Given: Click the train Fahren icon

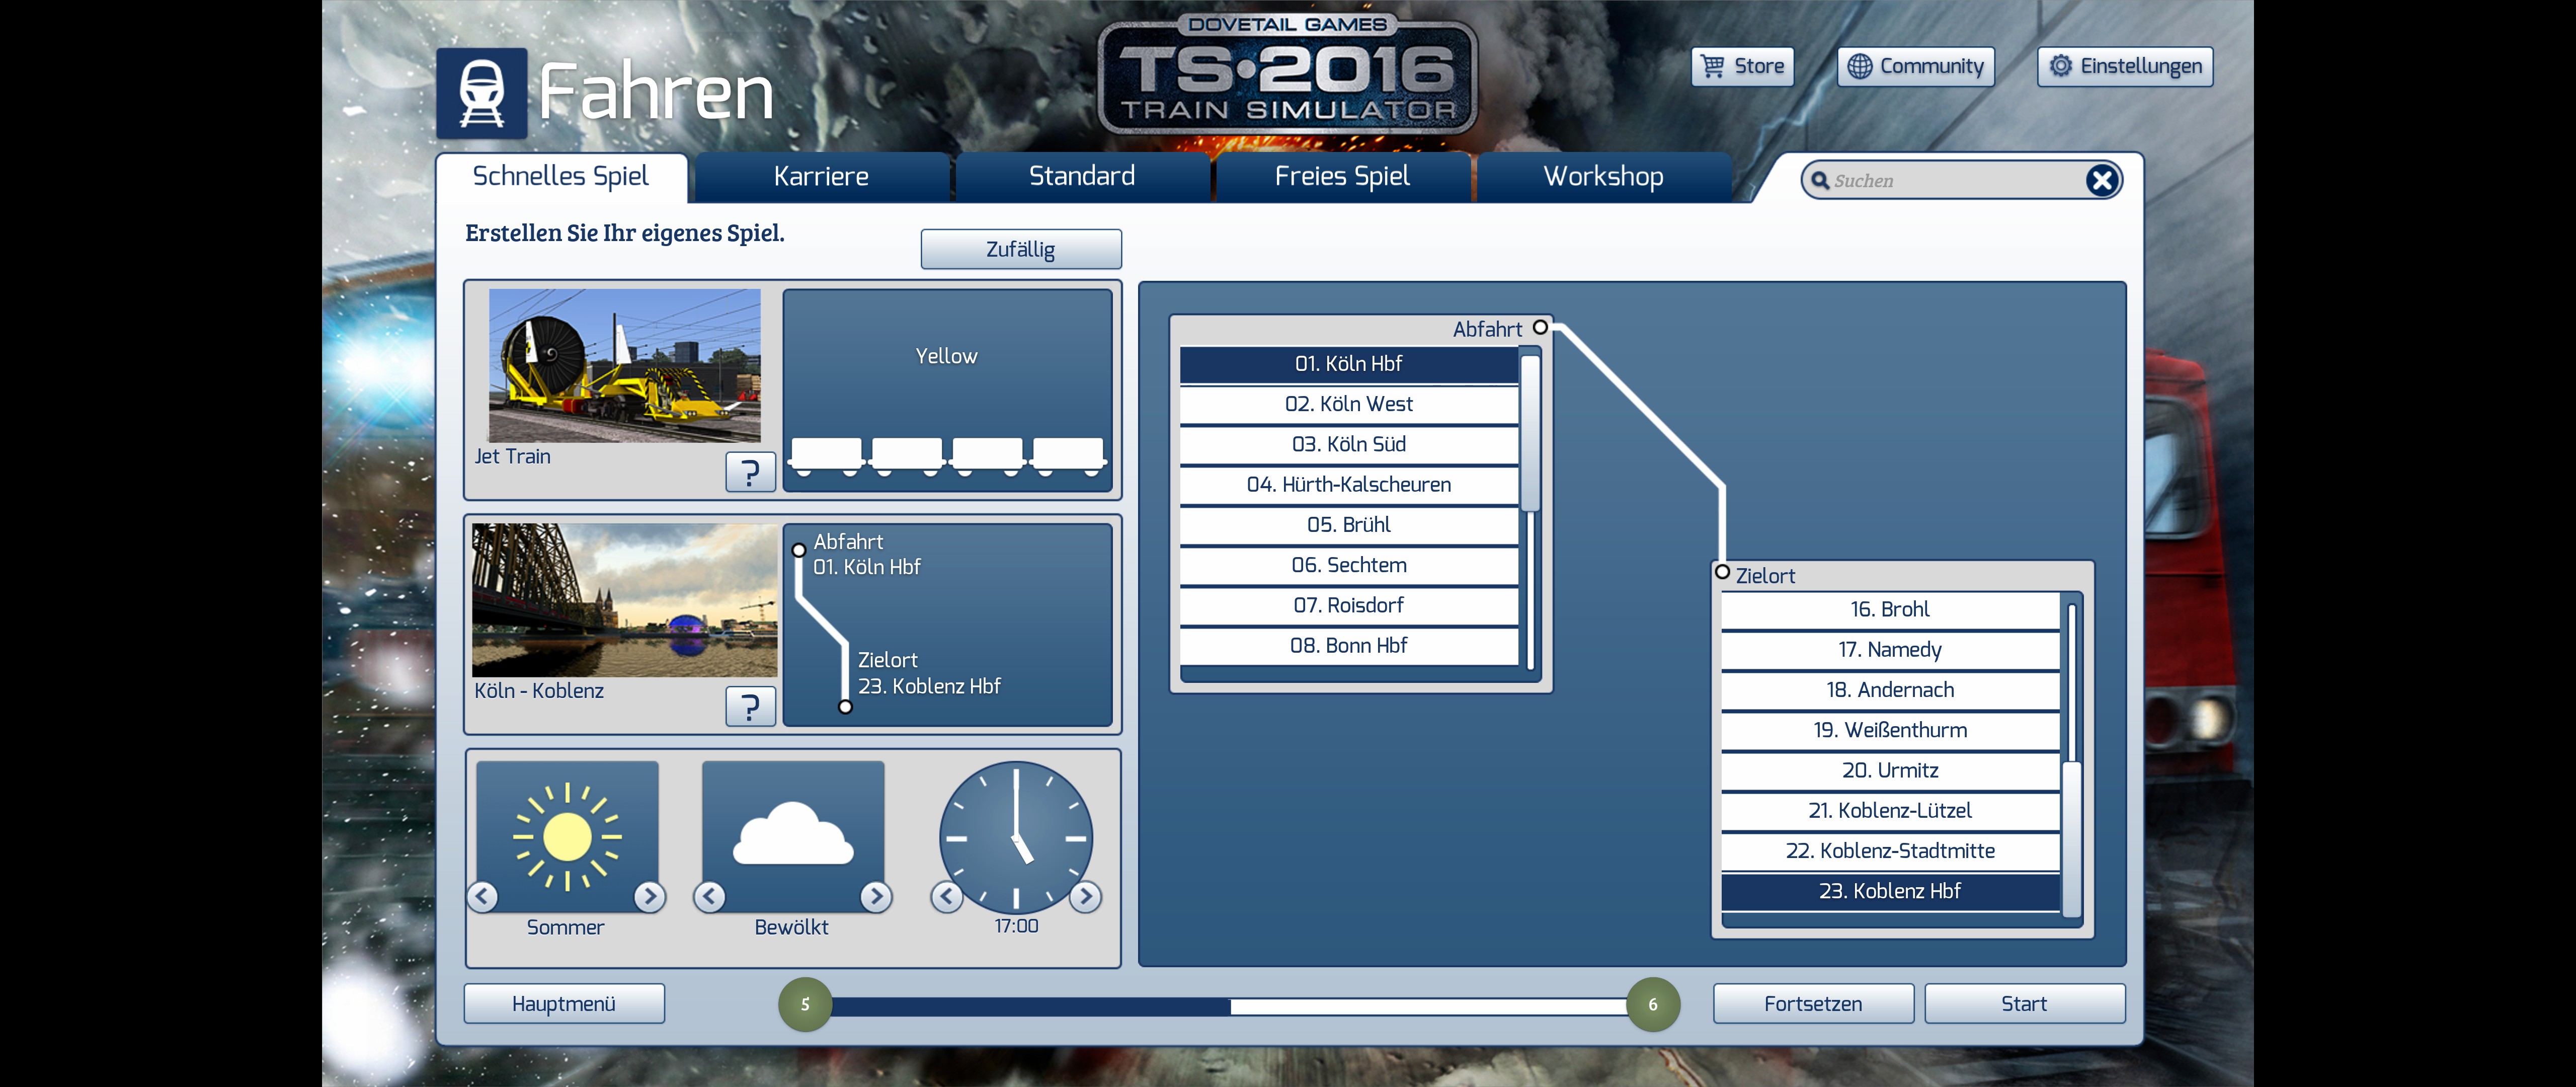Looking at the screenshot, I should click(x=481, y=93).
